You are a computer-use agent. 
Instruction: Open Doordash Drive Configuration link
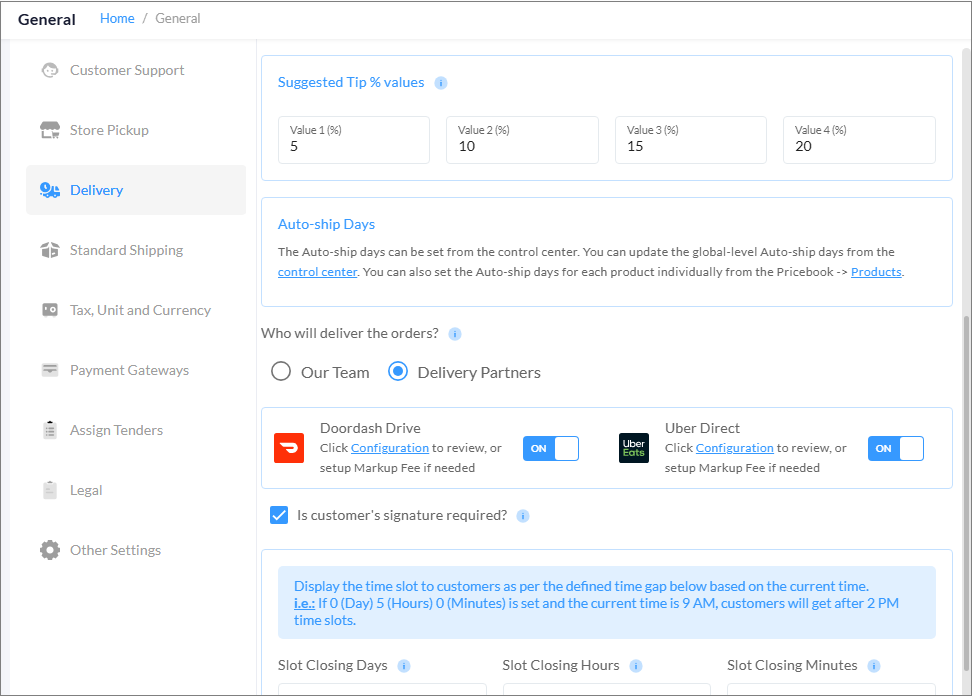(x=390, y=448)
